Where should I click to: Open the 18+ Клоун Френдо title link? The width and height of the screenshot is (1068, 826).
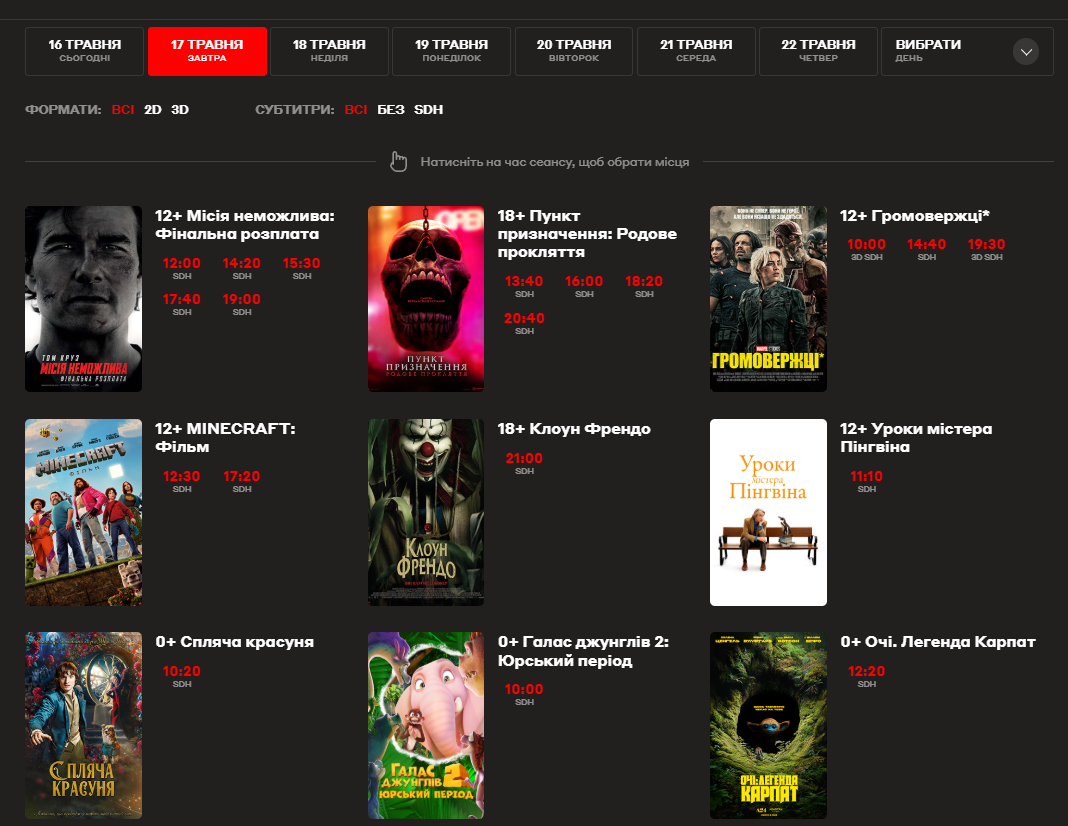(x=574, y=429)
